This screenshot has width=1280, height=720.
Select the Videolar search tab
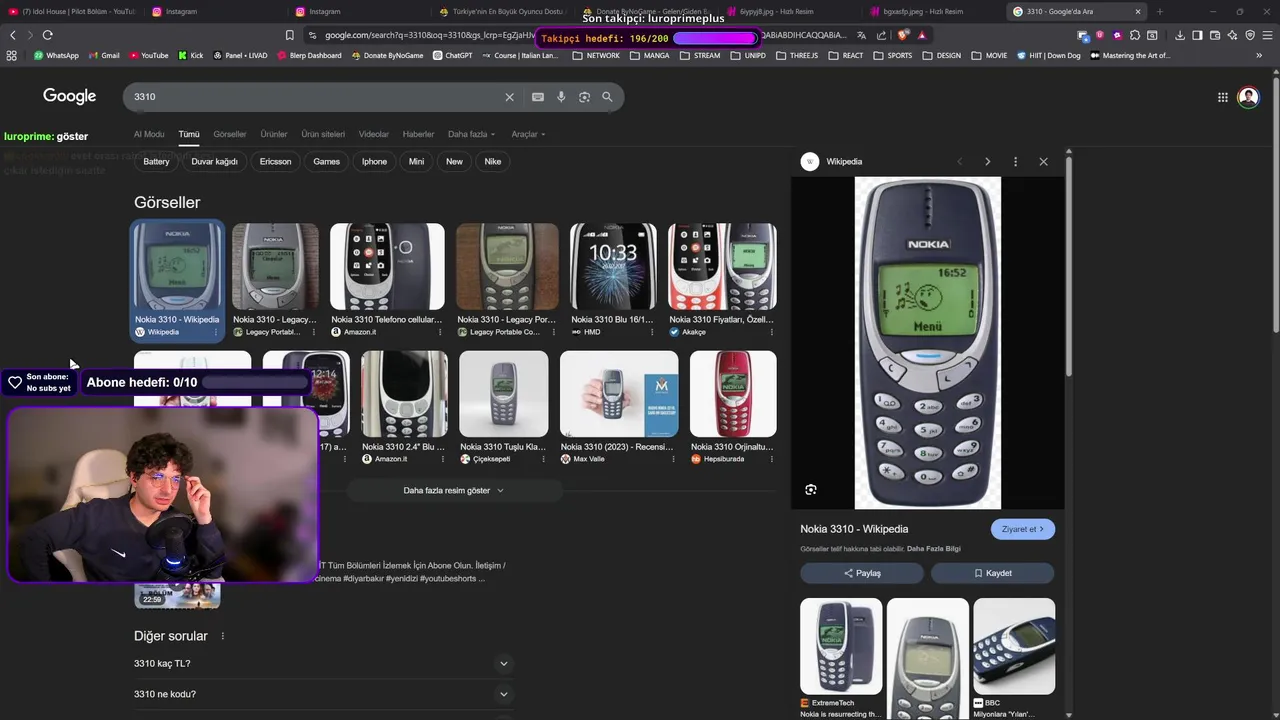pos(374,134)
